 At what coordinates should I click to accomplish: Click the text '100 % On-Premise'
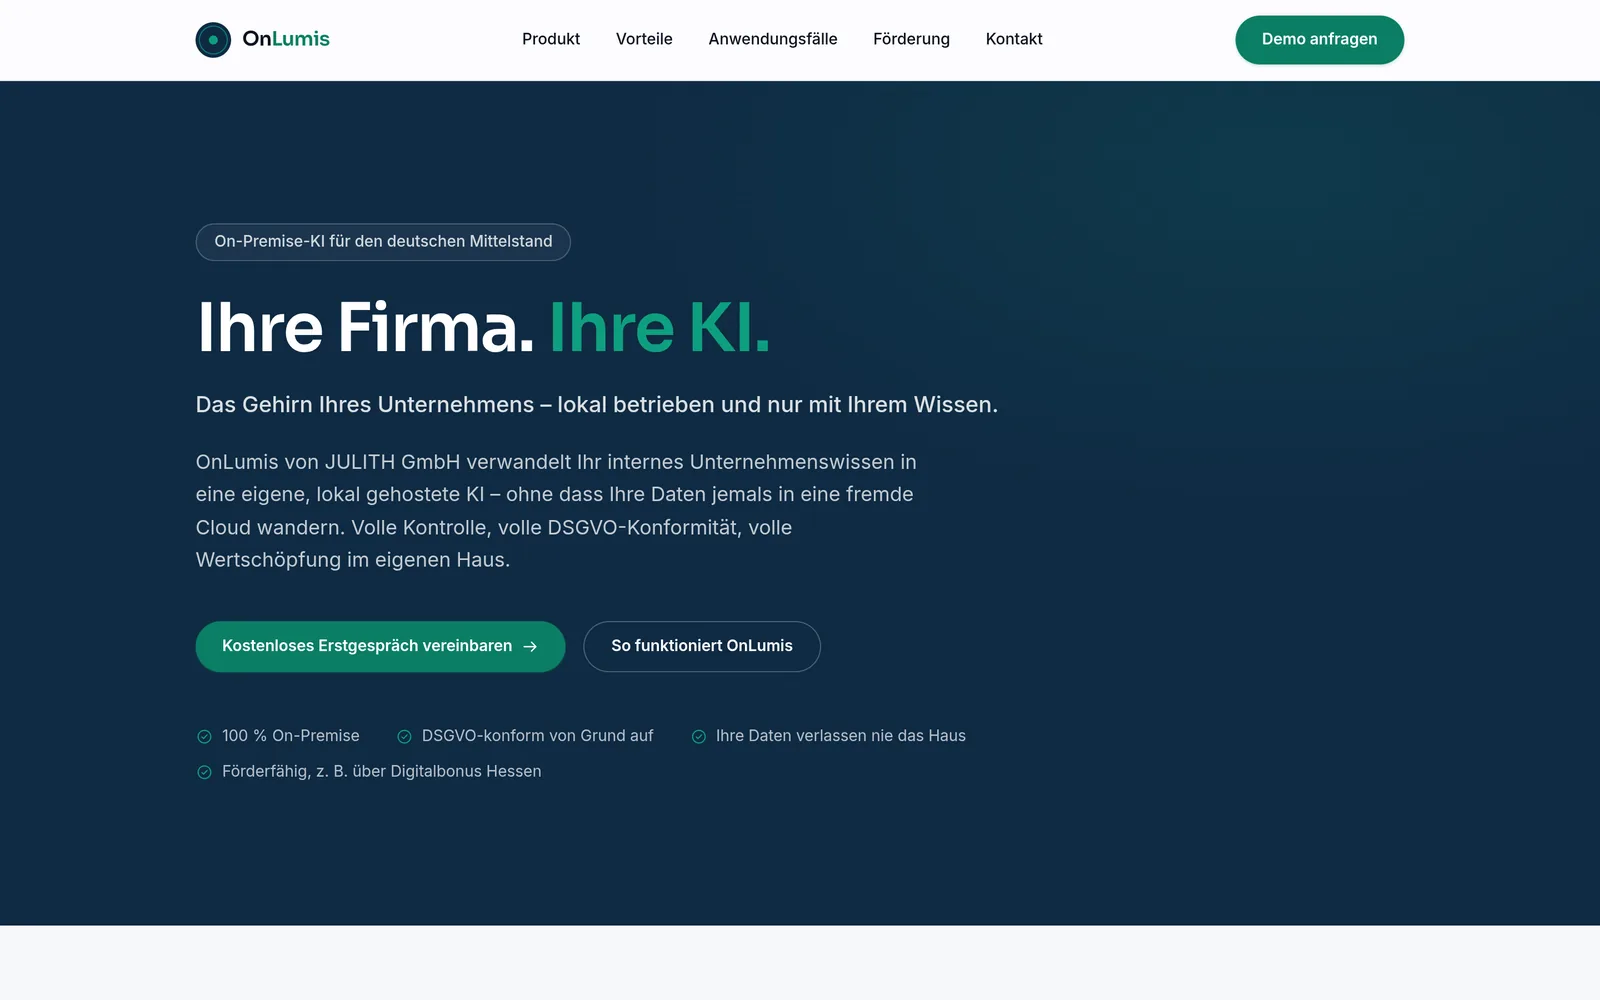coord(291,736)
